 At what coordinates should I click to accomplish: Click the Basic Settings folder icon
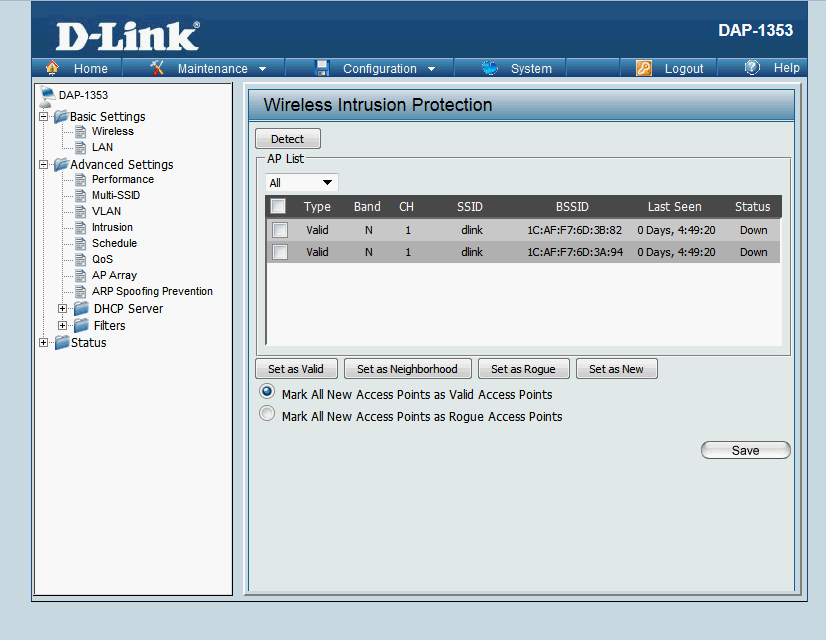(61, 116)
